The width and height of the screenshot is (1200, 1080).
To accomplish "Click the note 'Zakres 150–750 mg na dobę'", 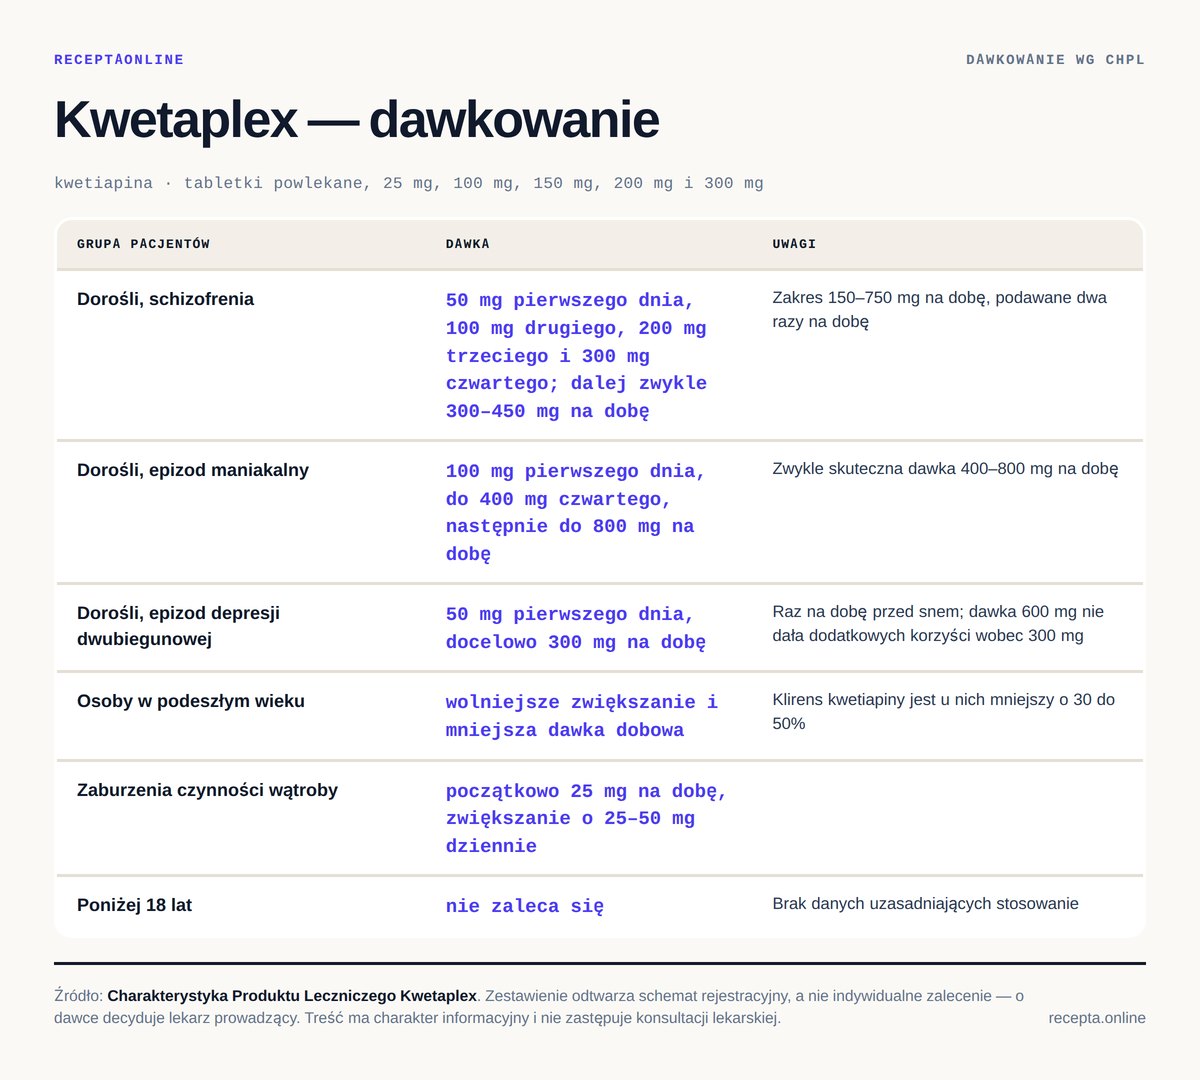I will coord(940,309).
